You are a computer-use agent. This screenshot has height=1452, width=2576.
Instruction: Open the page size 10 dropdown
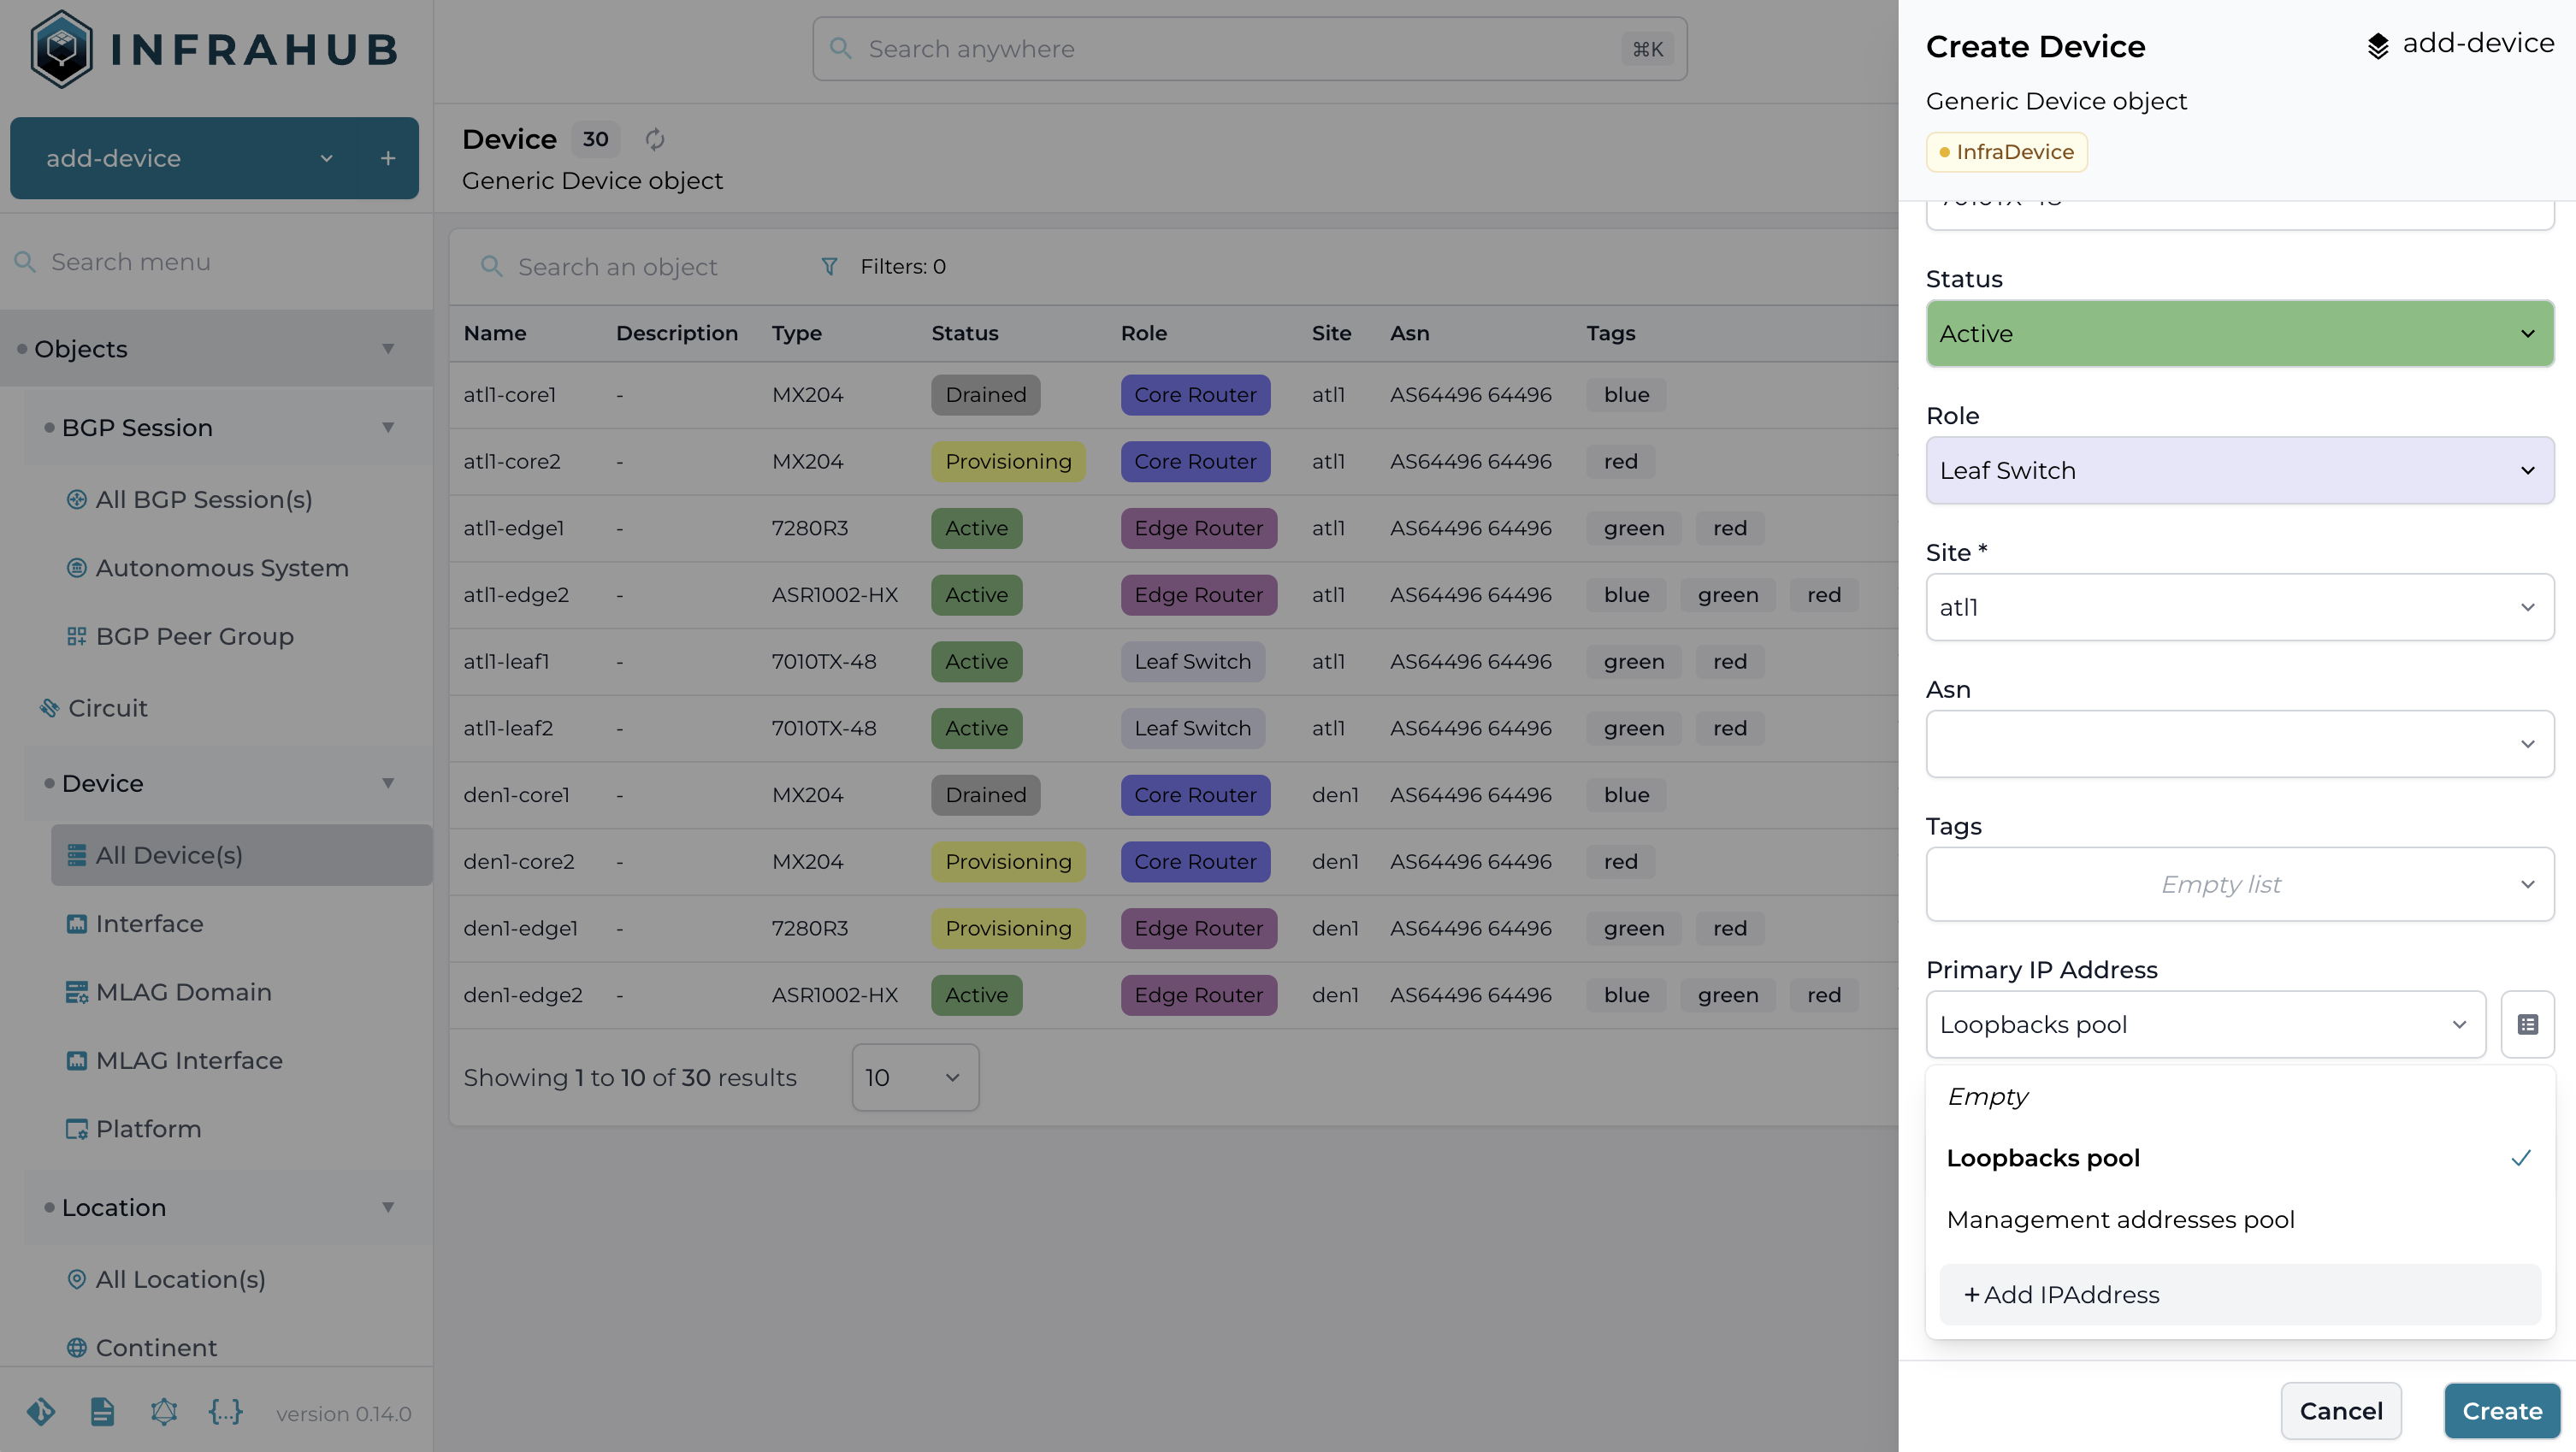(x=915, y=1078)
